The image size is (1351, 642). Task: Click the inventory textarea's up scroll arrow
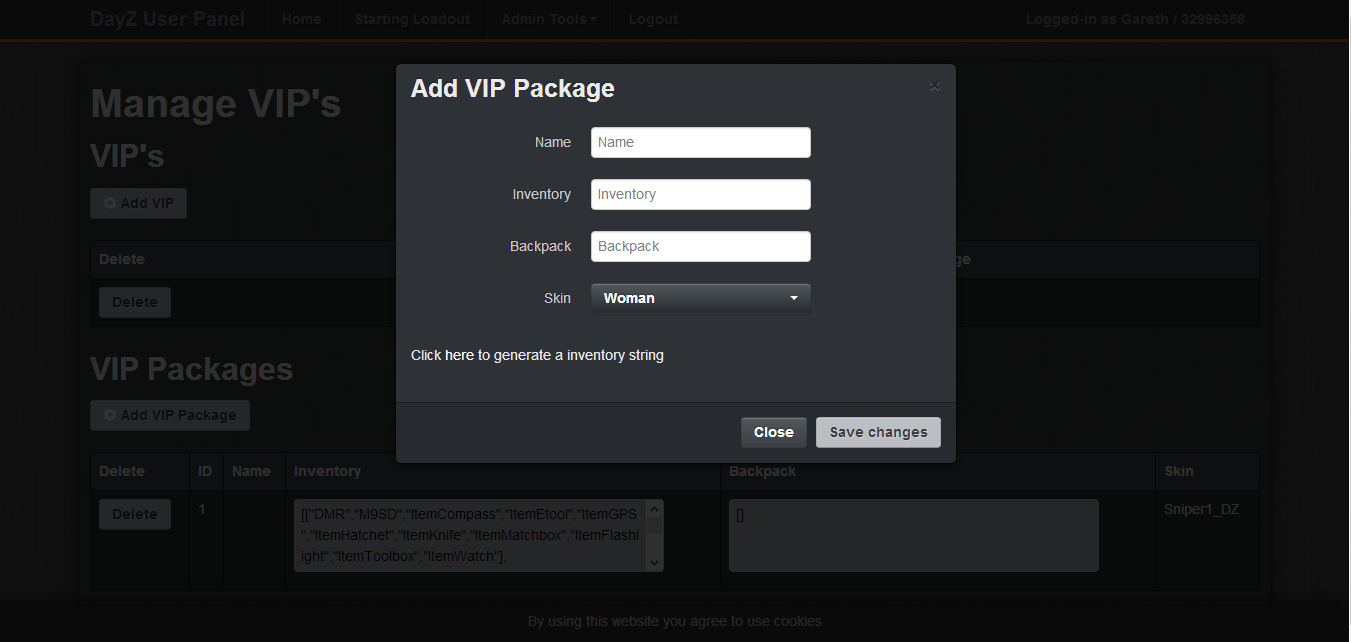pos(655,510)
